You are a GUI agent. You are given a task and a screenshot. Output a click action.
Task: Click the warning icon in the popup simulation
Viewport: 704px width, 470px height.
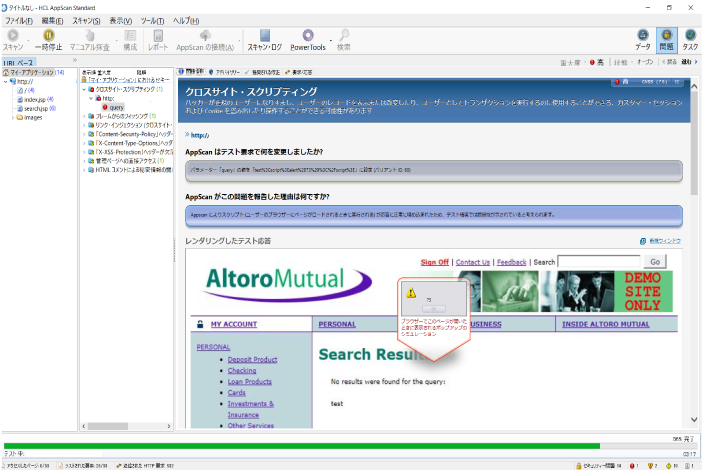(x=411, y=293)
